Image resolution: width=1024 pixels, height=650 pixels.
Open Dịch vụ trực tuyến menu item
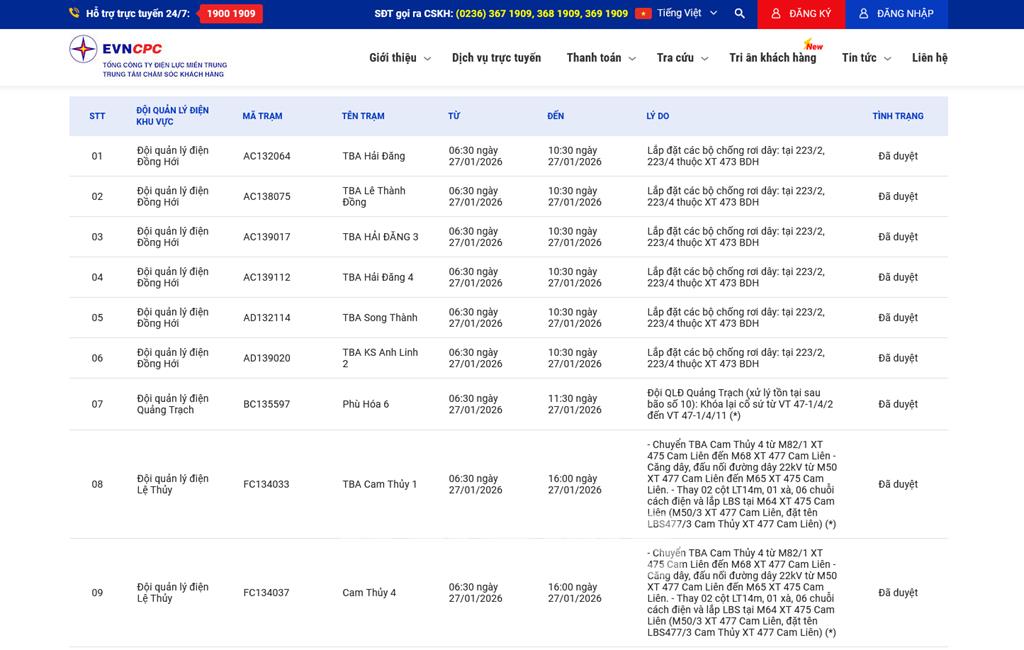tap(496, 58)
